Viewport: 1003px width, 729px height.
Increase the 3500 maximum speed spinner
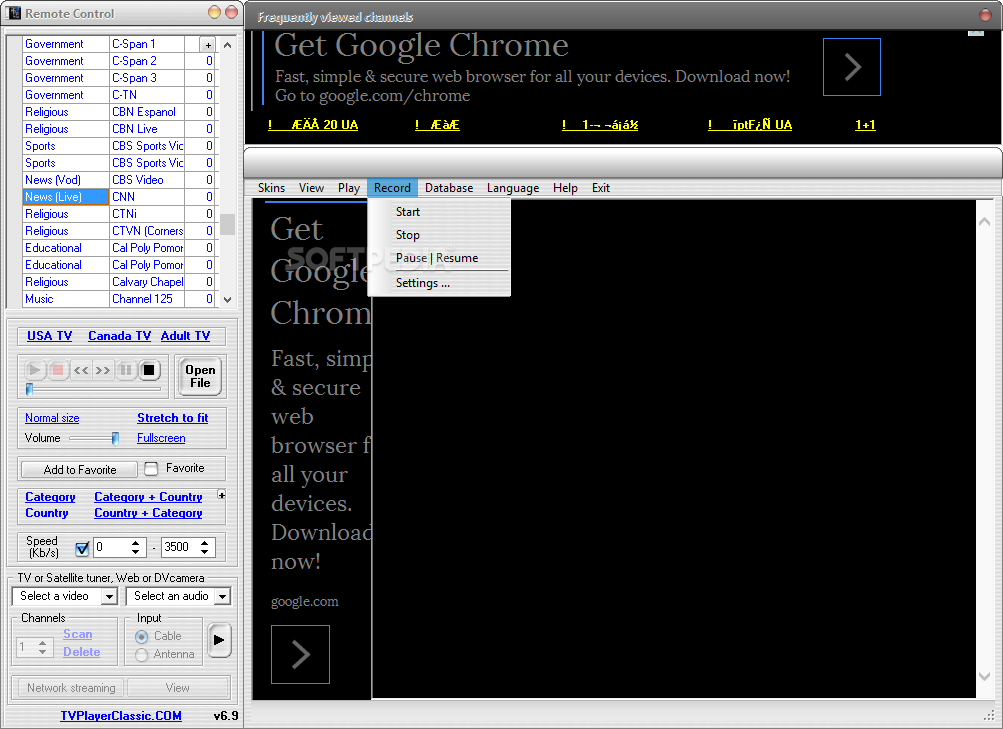click(204, 543)
